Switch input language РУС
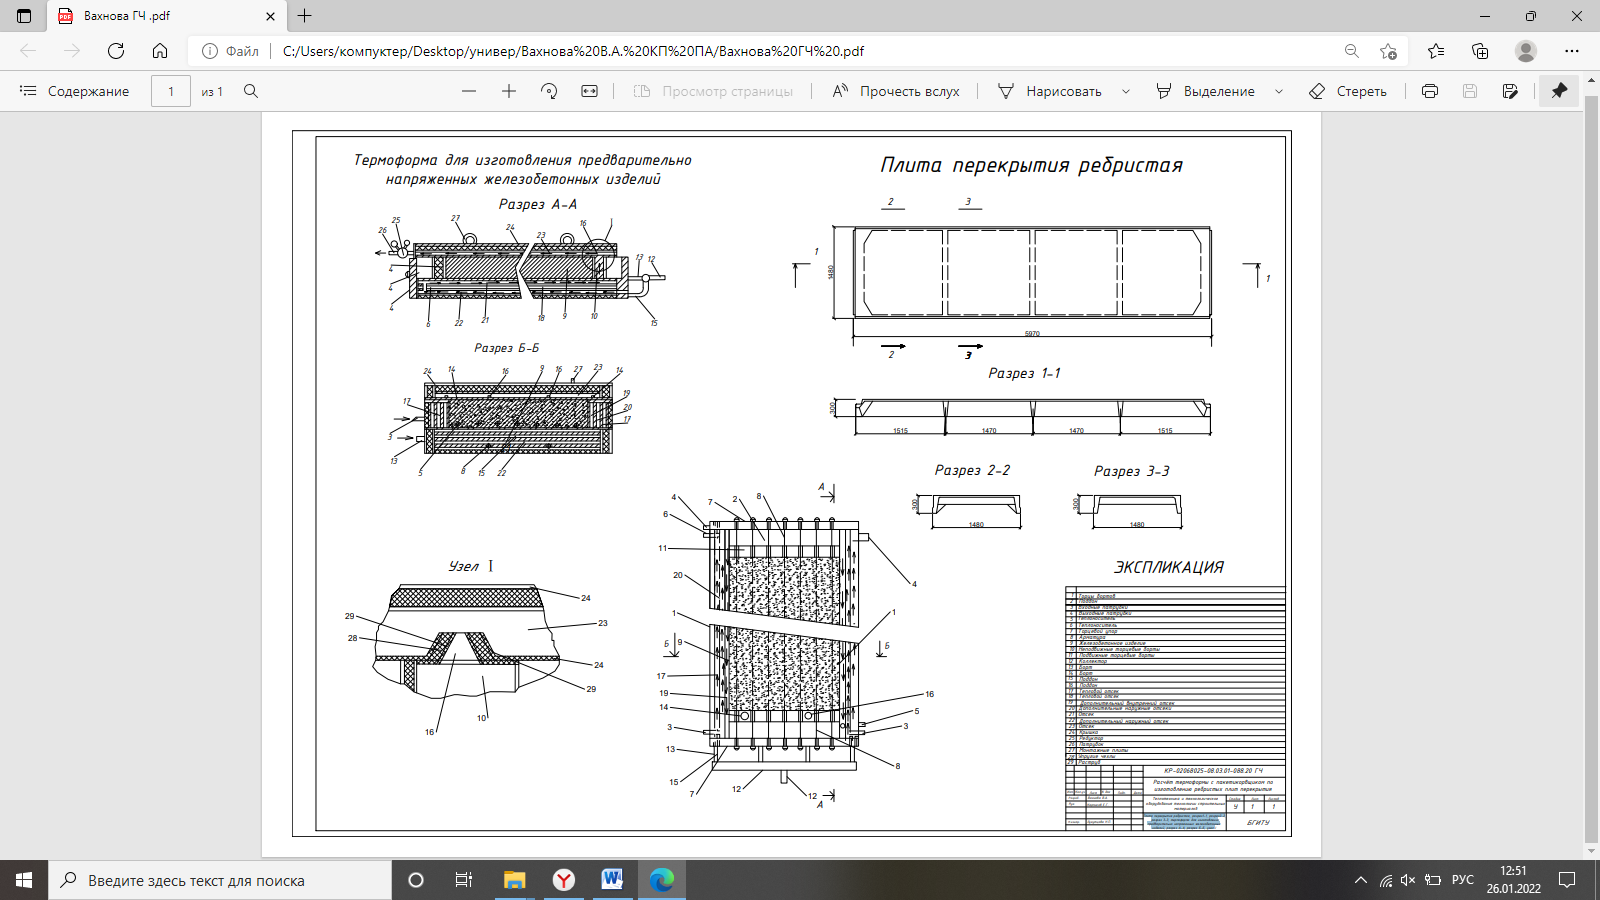This screenshot has height=900, width=1600. tap(1463, 880)
